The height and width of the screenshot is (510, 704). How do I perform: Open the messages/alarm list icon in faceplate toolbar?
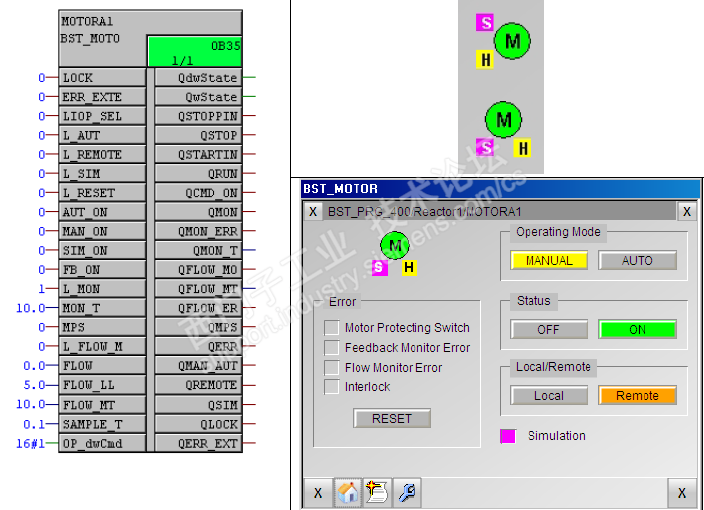(377, 492)
